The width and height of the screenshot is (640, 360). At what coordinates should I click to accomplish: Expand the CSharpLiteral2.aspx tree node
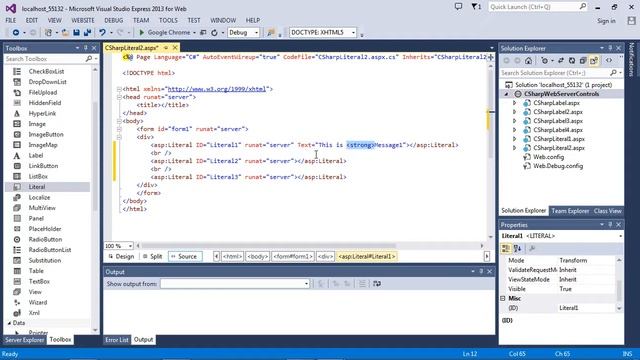[515, 148]
